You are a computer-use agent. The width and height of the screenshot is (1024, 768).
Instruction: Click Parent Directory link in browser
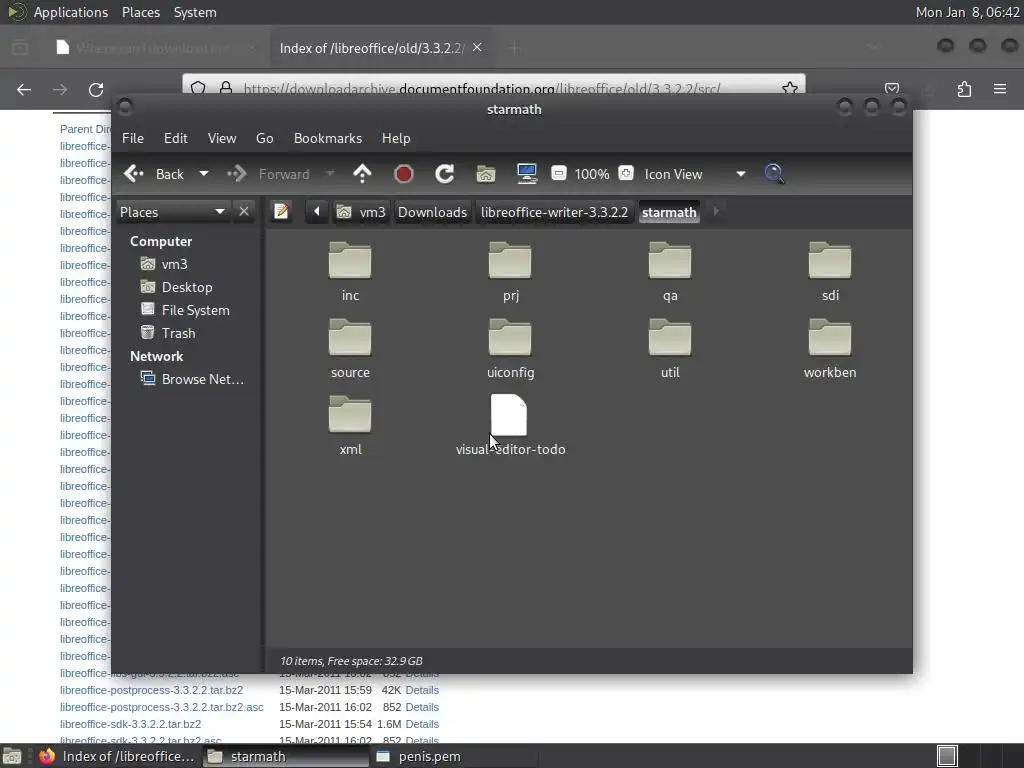pos(85,129)
